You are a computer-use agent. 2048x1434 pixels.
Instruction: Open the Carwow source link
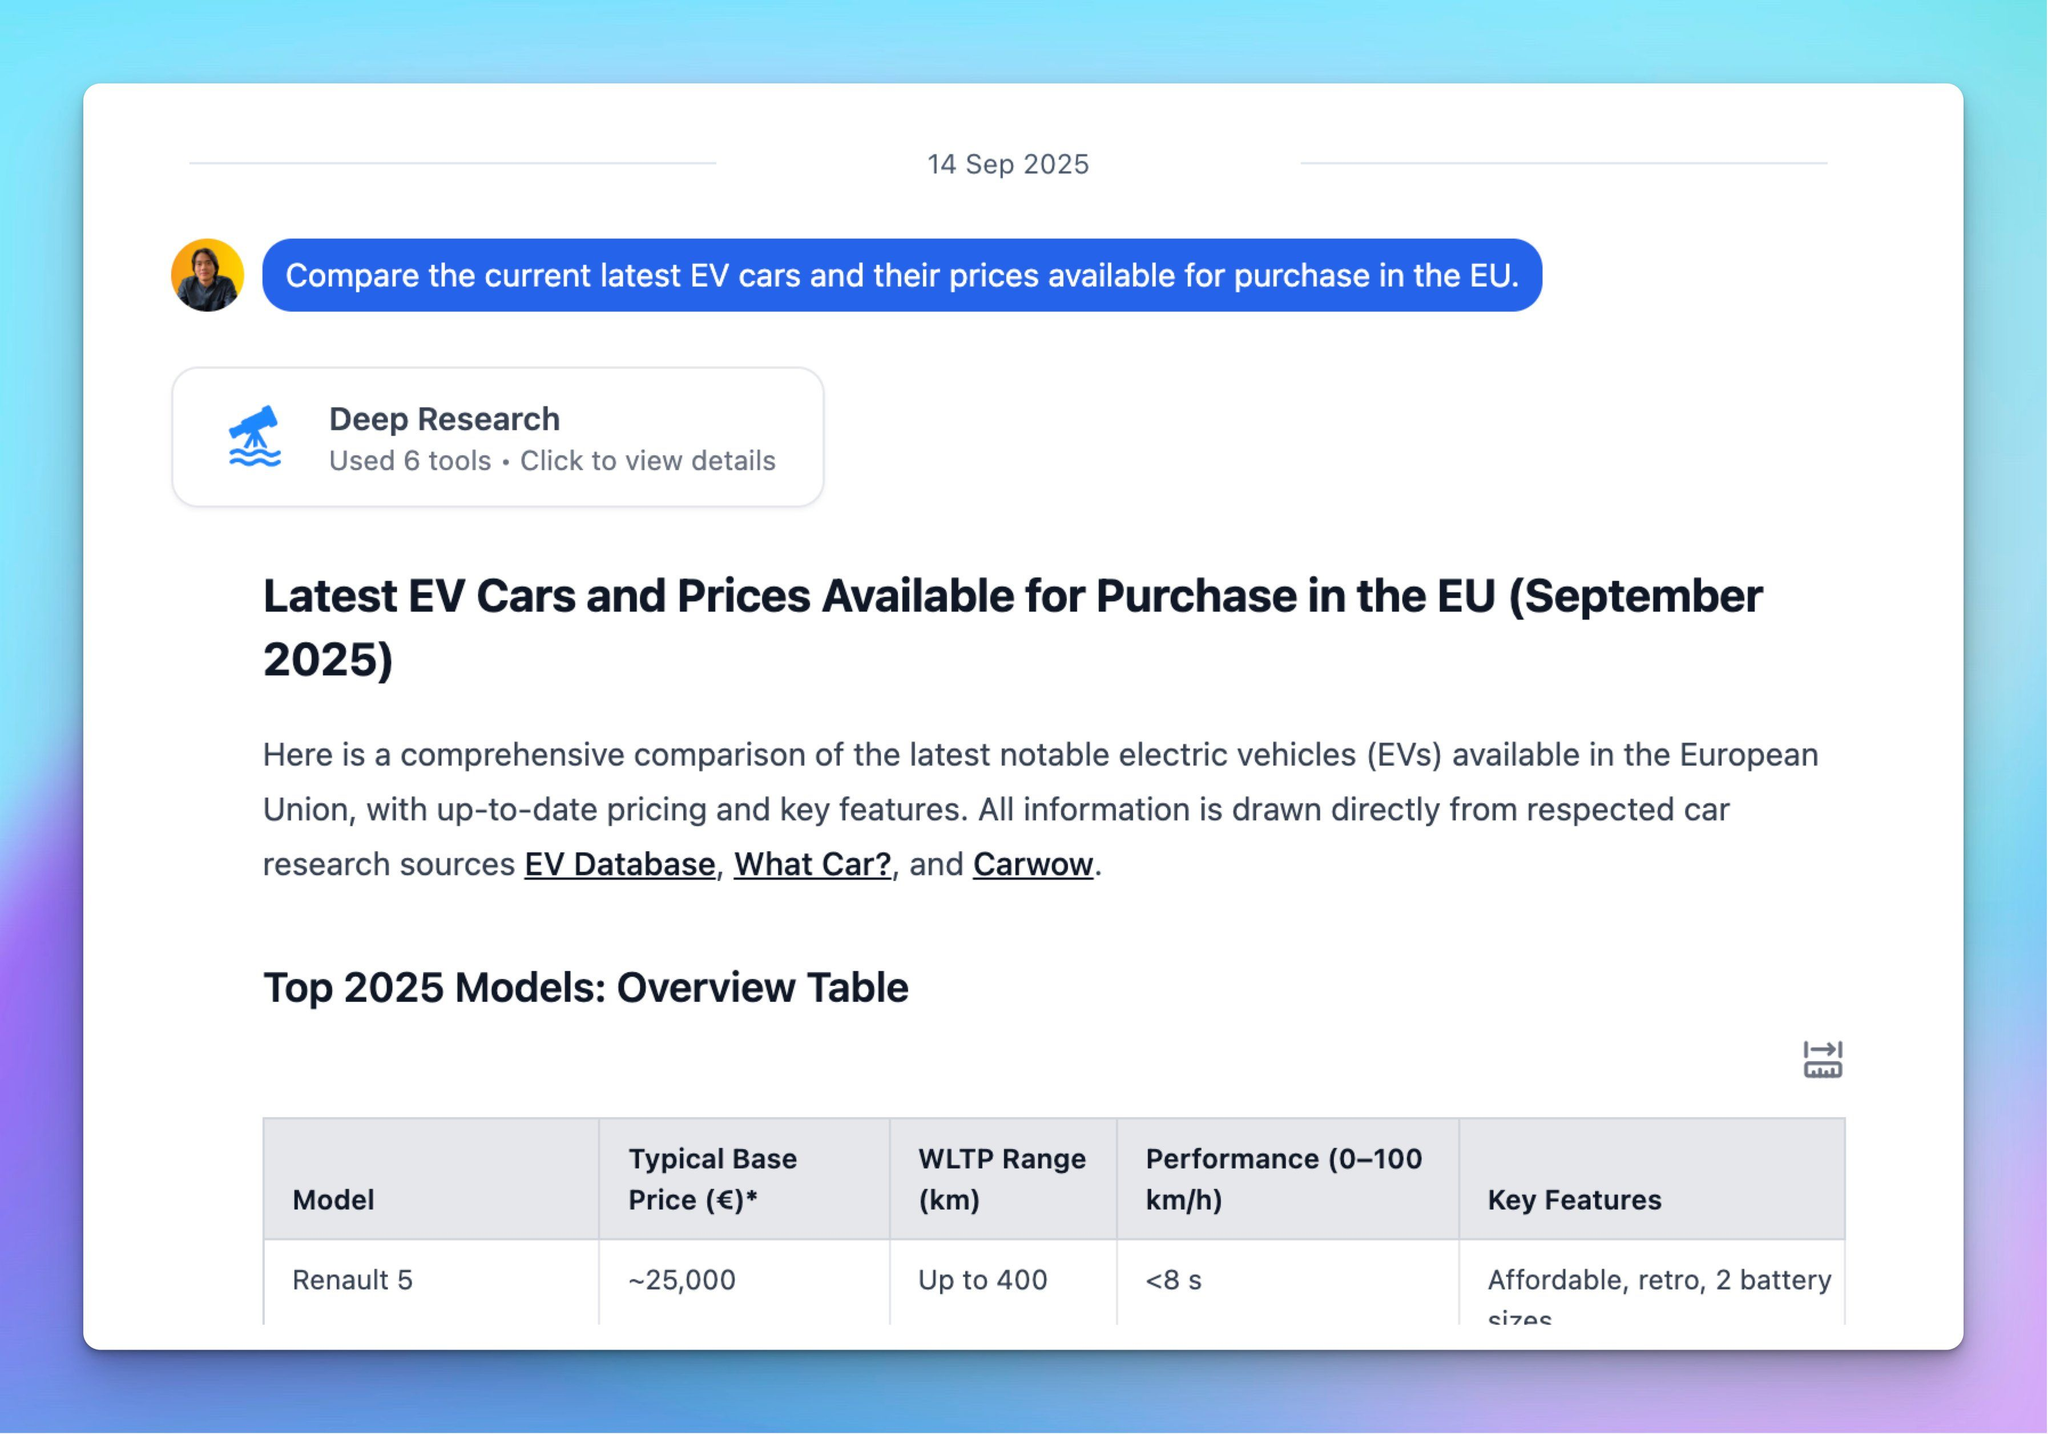1032,864
